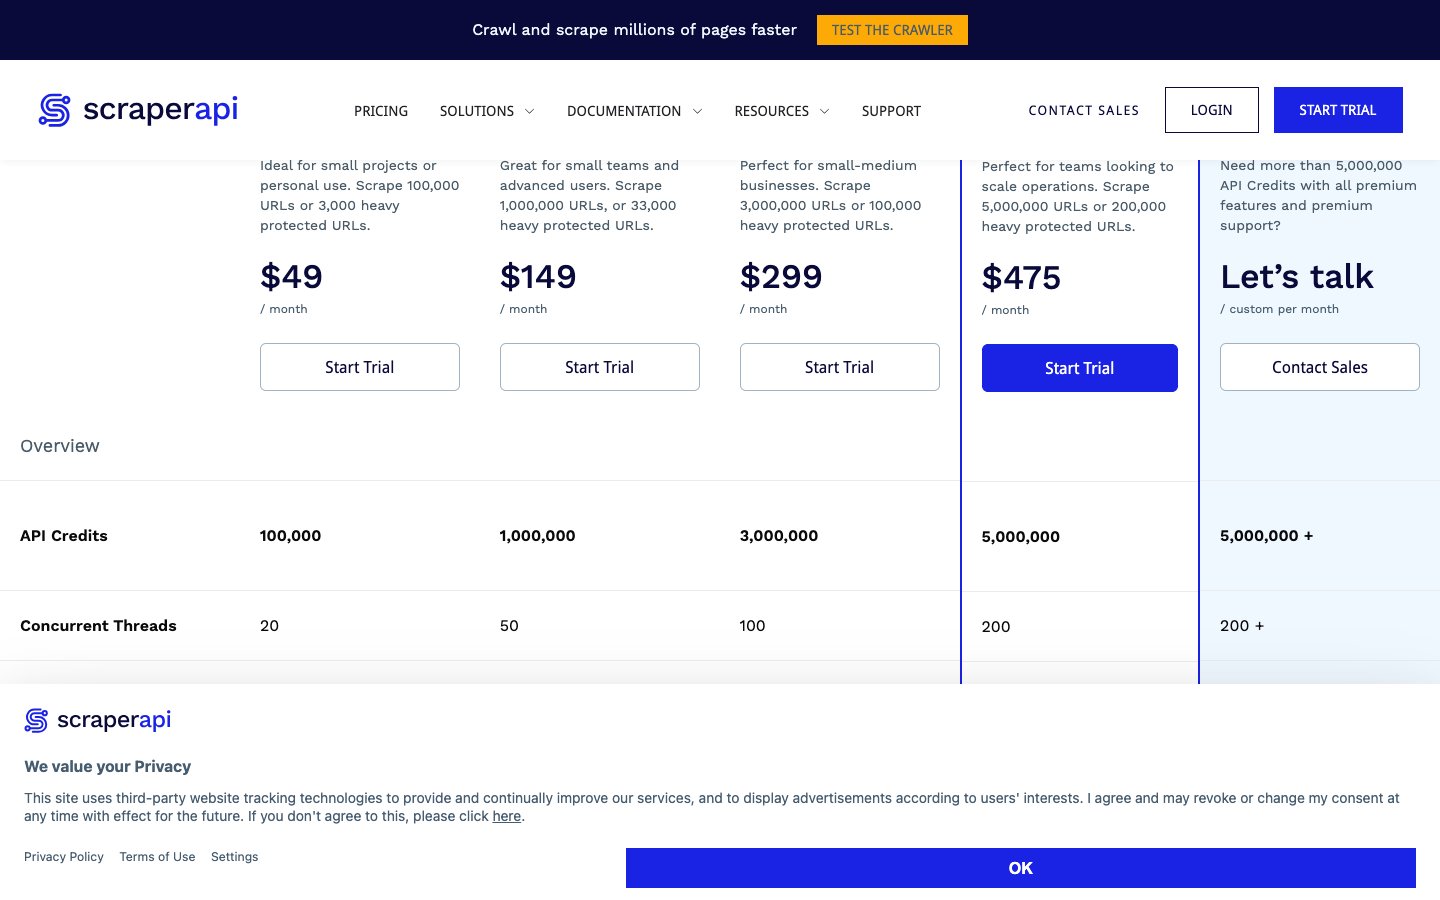Open the privacy Settings link
Screen dimensions: 1440x900
234,857
